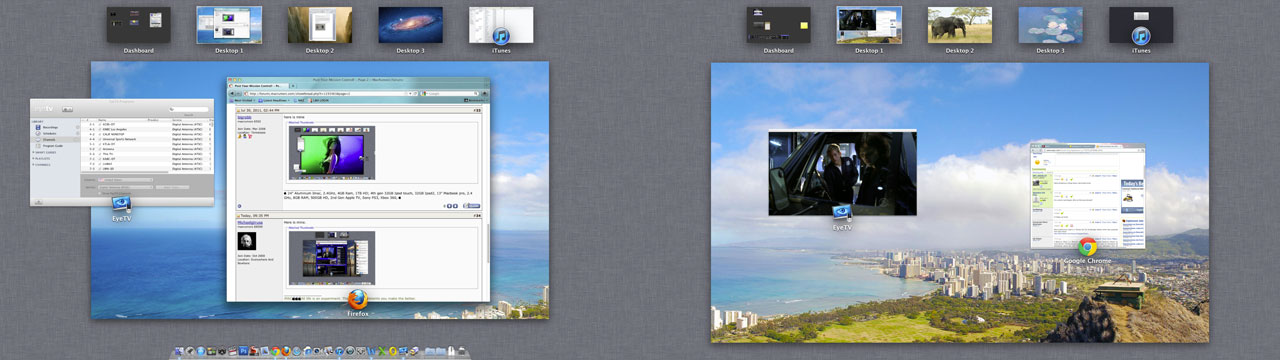Viewport: 1280px width, 360px height.
Task: Launch Microsoft Excel from the Dock
Action: point(382,351)
